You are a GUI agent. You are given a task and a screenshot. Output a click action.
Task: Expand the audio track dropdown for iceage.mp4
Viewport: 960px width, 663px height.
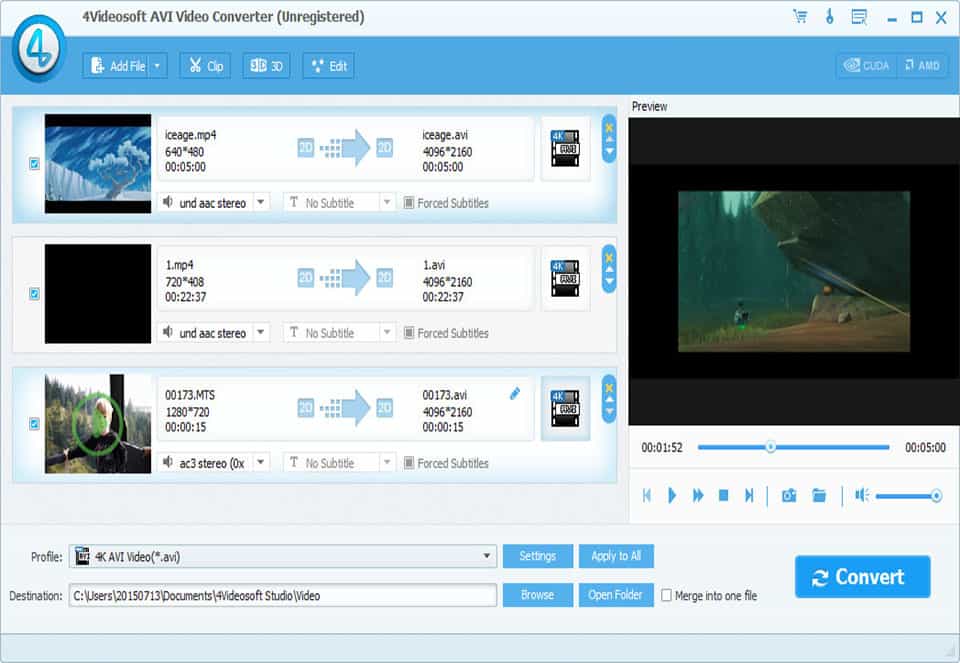tap(261, 202)
